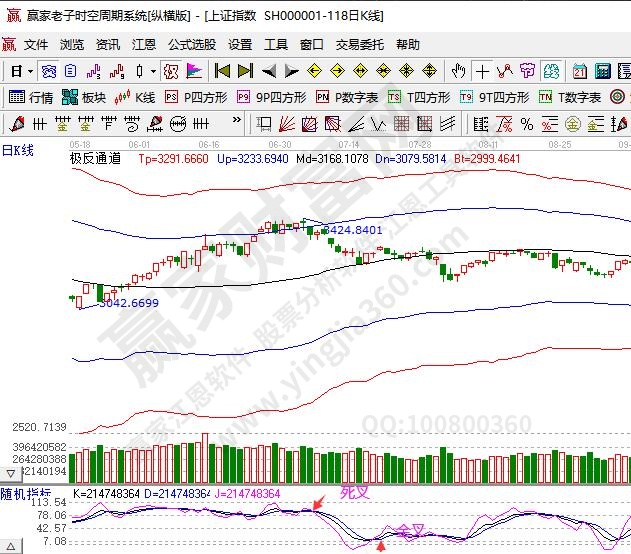Viewport: 631px width, 554px height.
Task: Toggle the K线 candlestick chart button
Action: click(136, 97)
